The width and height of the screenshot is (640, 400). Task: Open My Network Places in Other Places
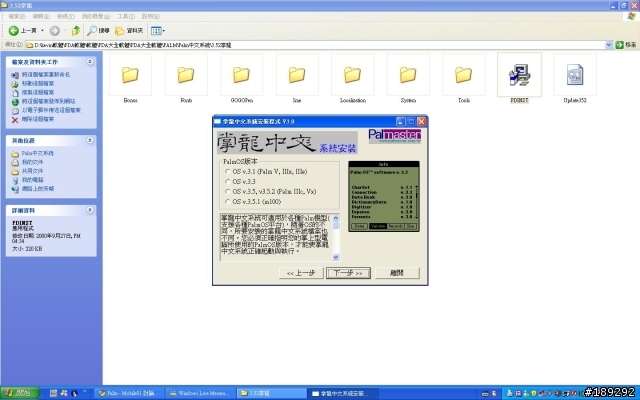[38, 189]
